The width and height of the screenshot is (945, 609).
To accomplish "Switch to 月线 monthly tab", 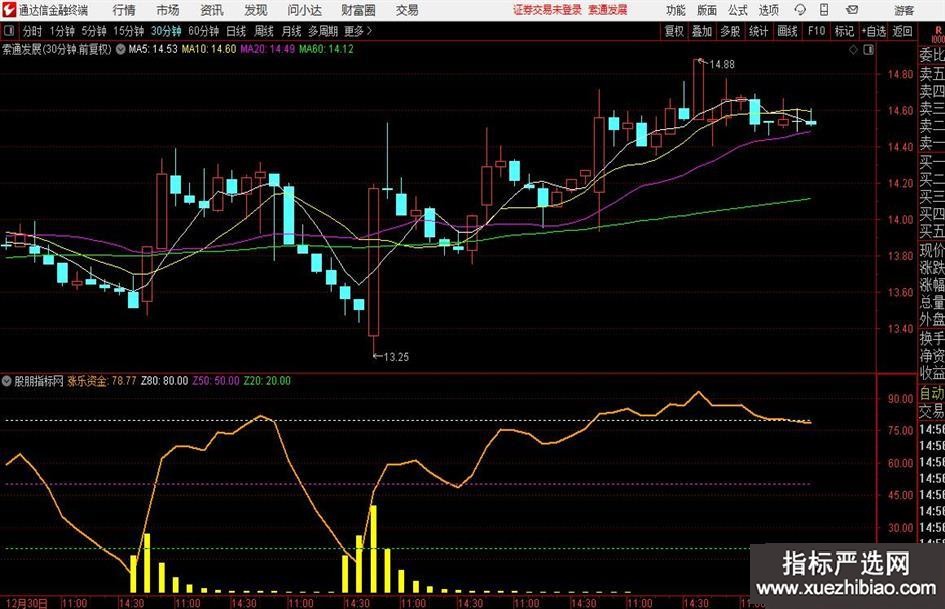I will (x=291, y=31).
